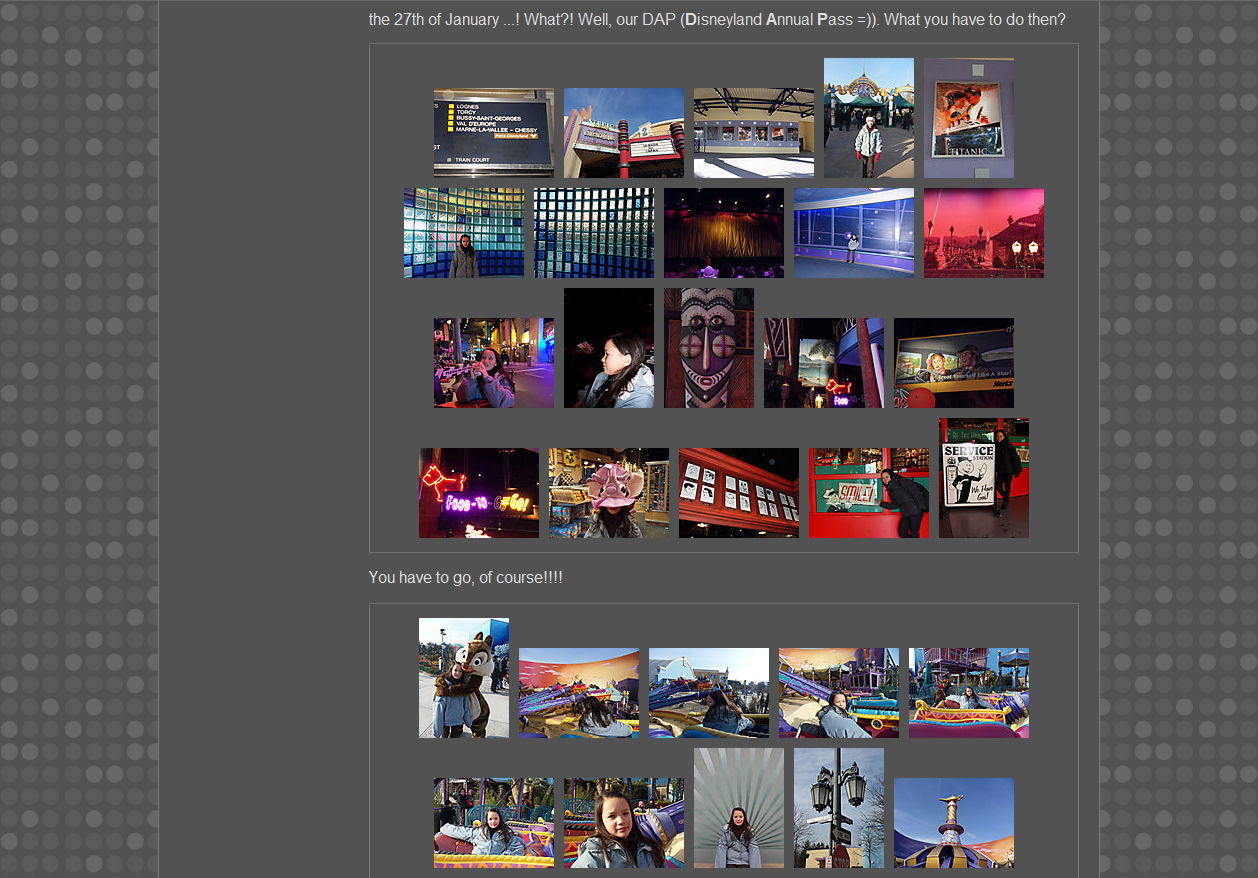View photo of person beside Smiley sign

(868, 493)
